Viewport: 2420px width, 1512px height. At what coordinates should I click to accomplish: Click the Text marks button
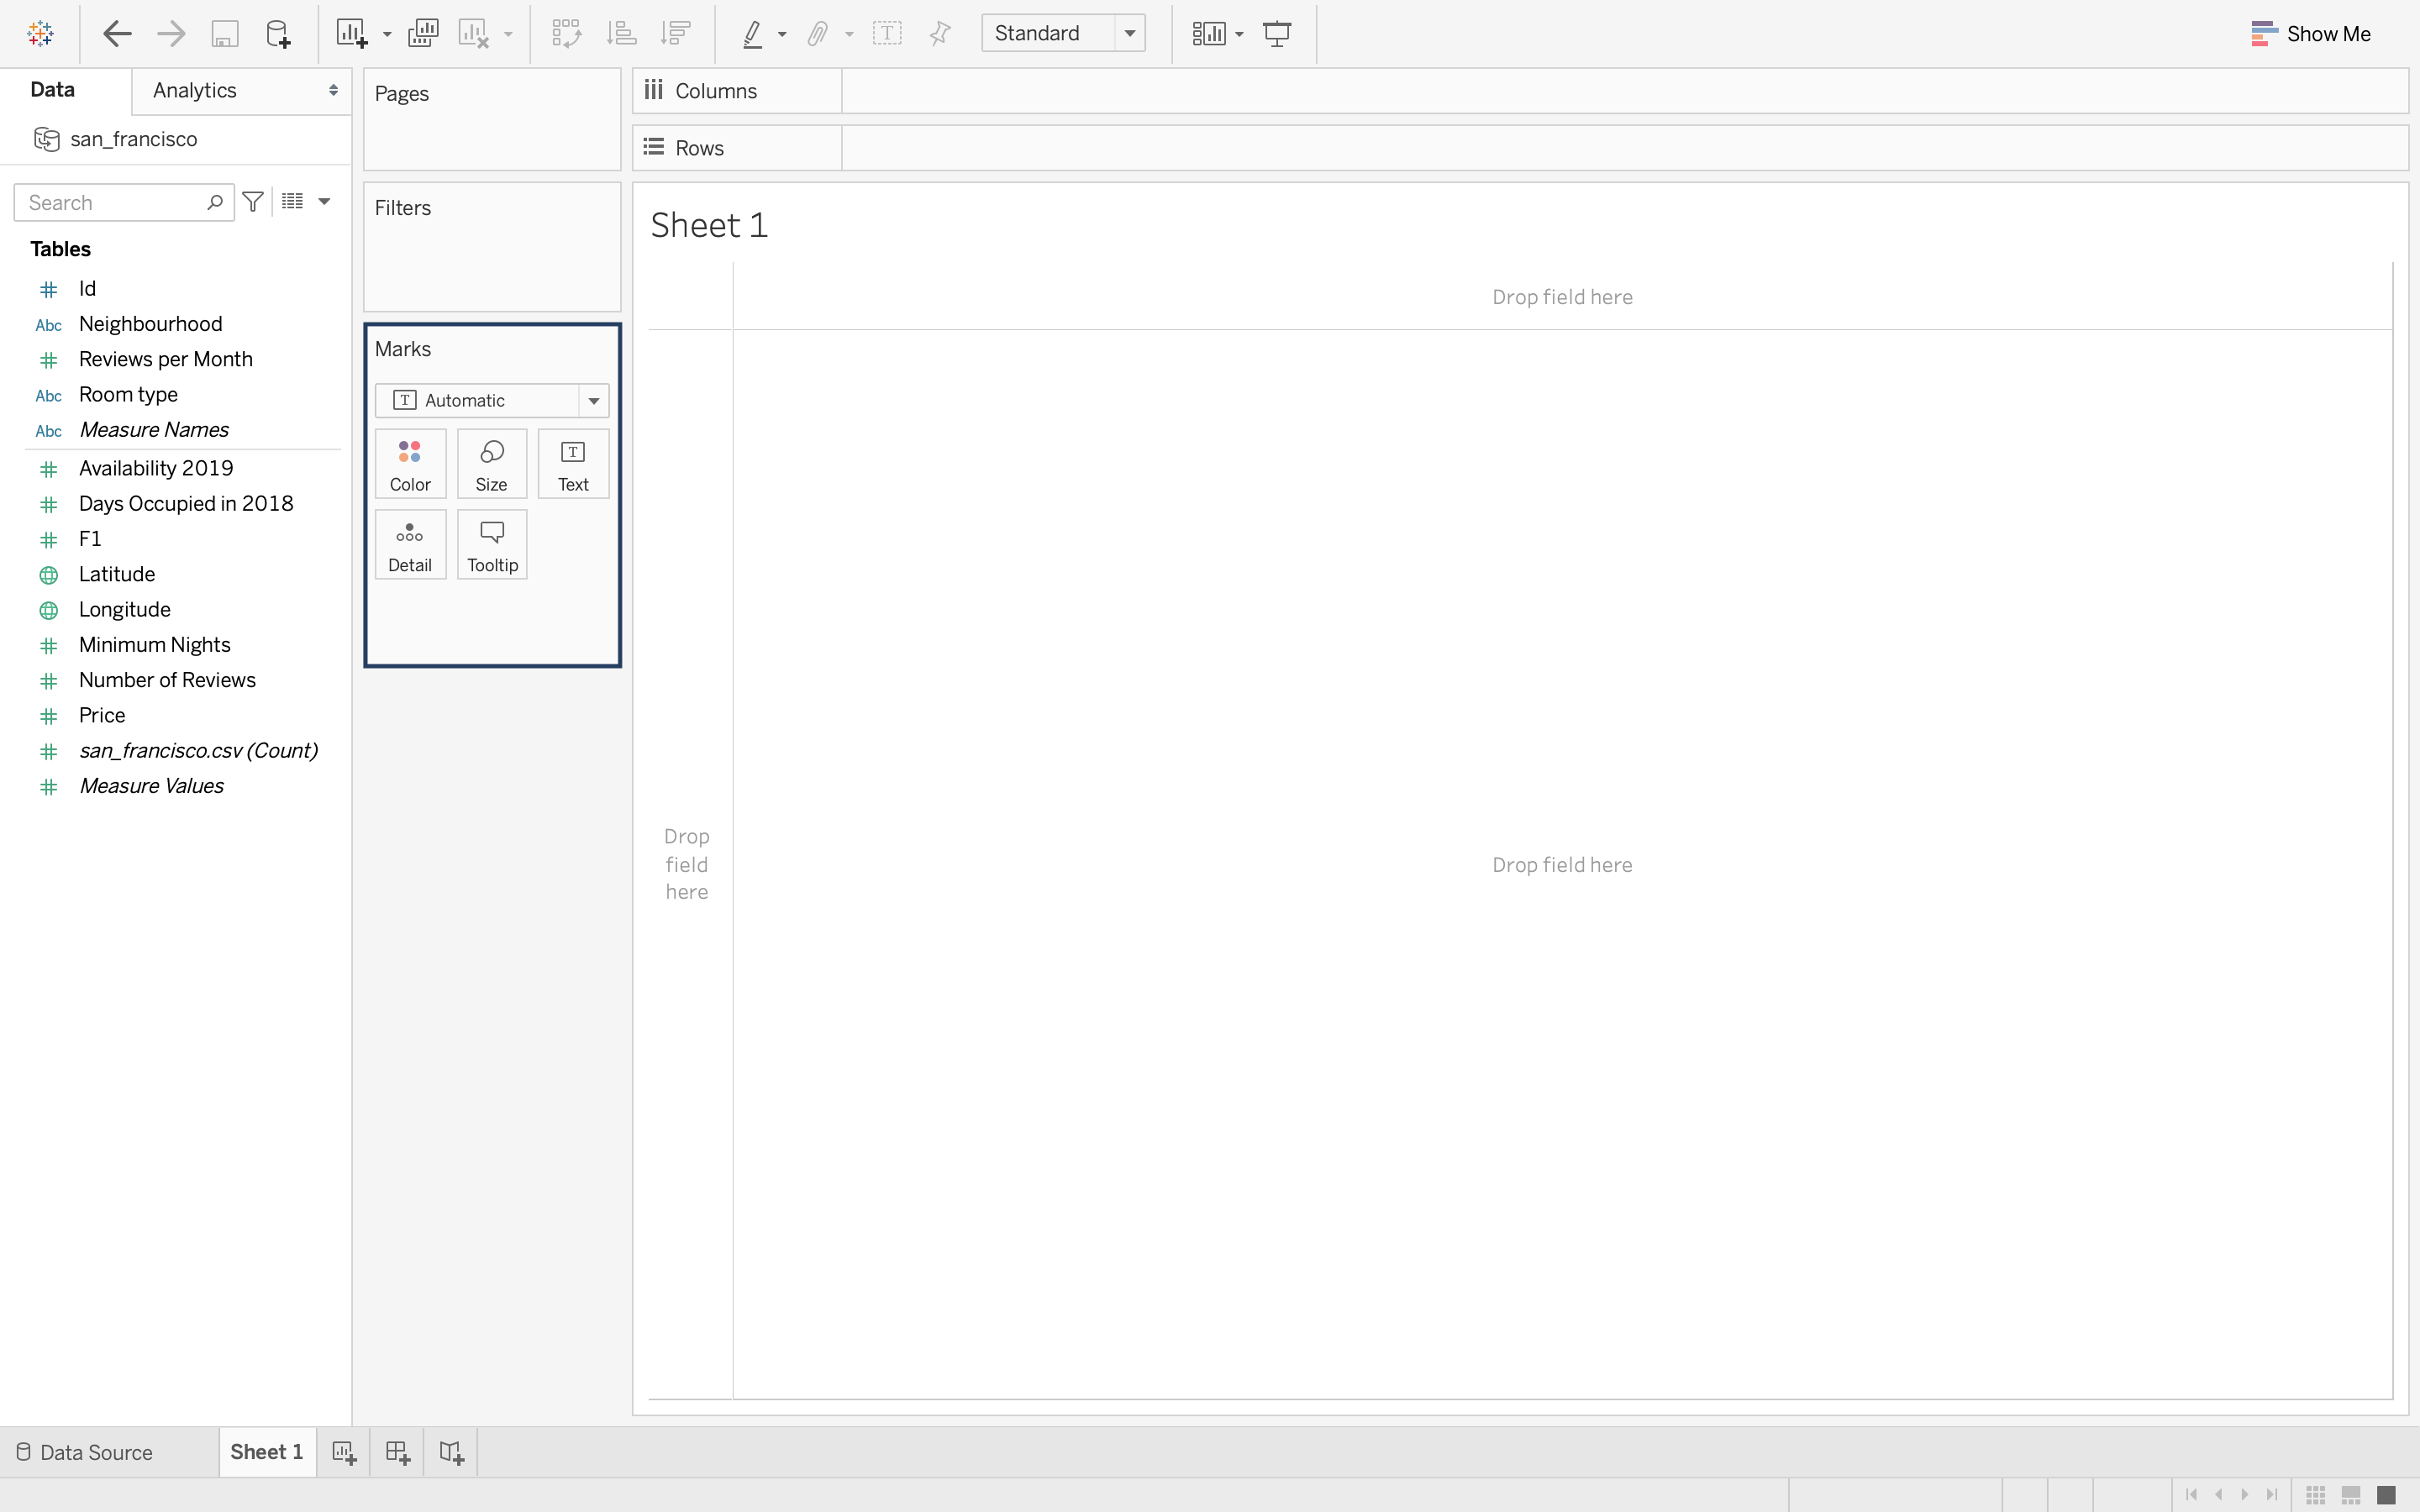tap(573, 464)
